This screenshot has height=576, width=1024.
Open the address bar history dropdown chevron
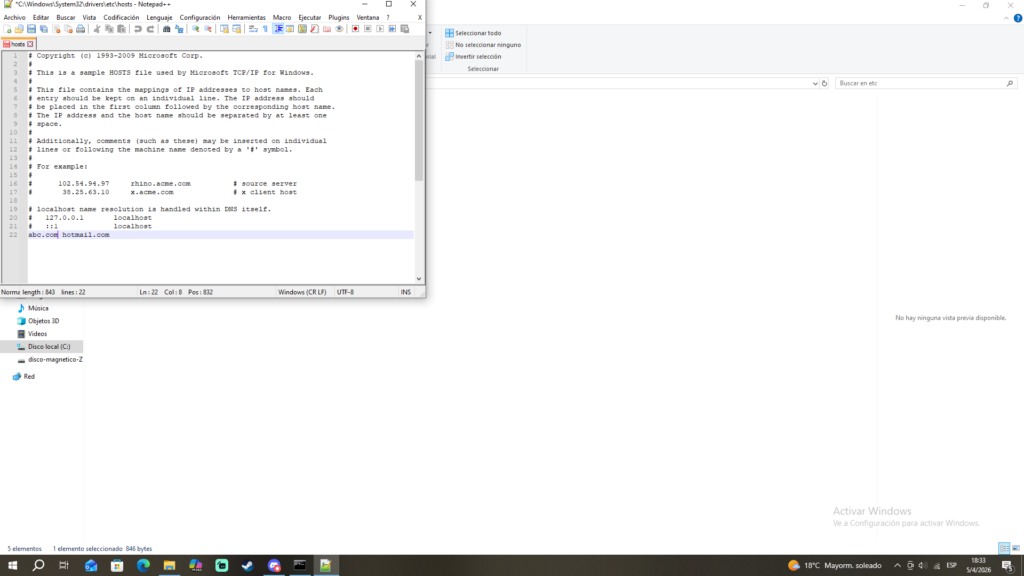[814, 83]
